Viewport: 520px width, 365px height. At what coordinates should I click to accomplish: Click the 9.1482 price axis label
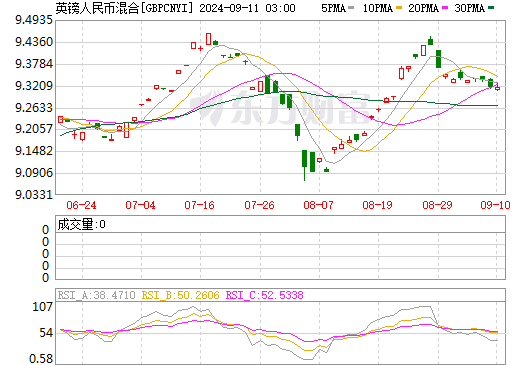coord(34,151)
